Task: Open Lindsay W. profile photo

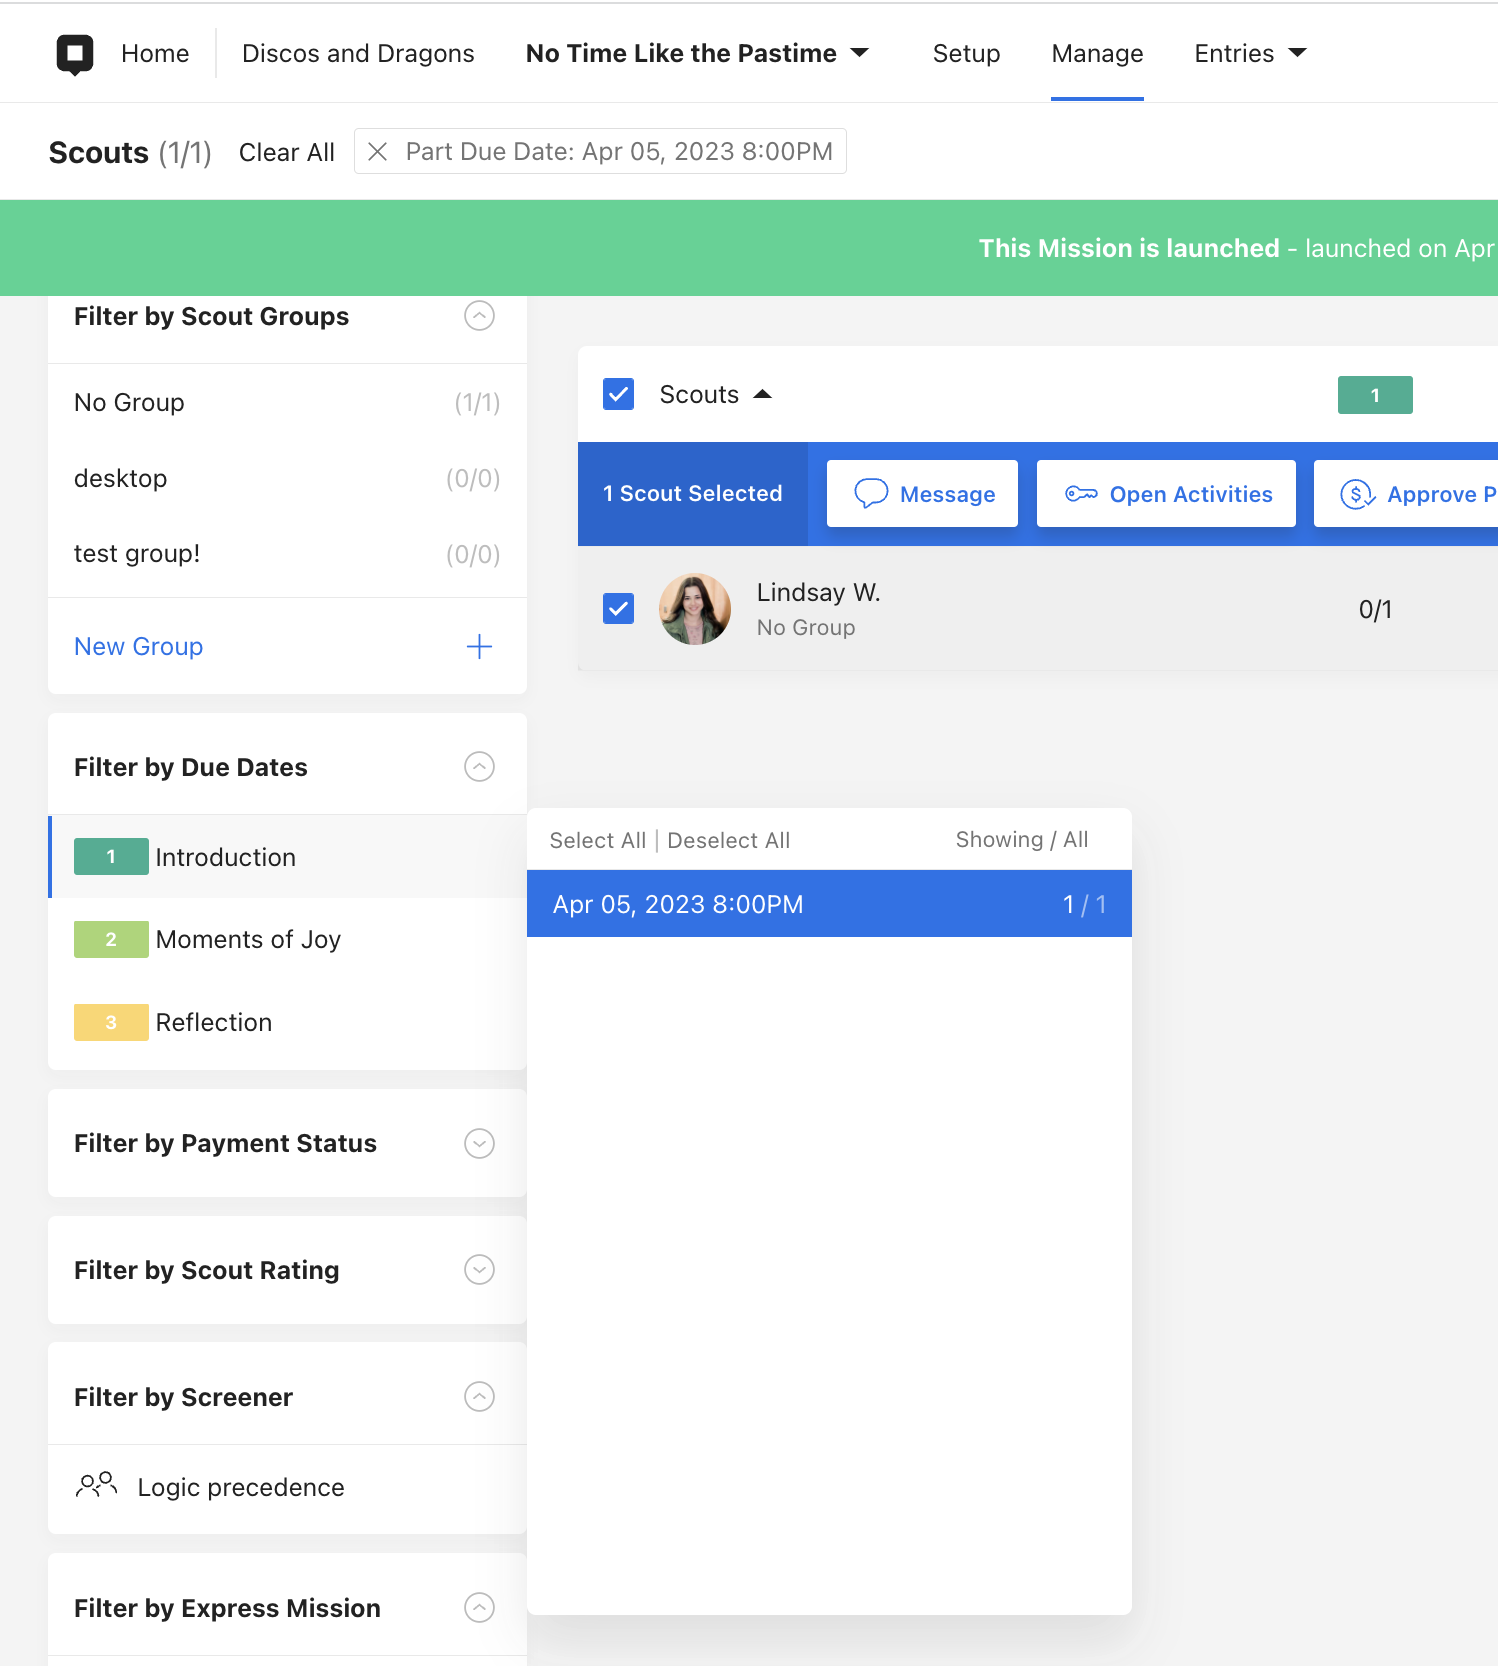Action: click(x=695, y=609)
